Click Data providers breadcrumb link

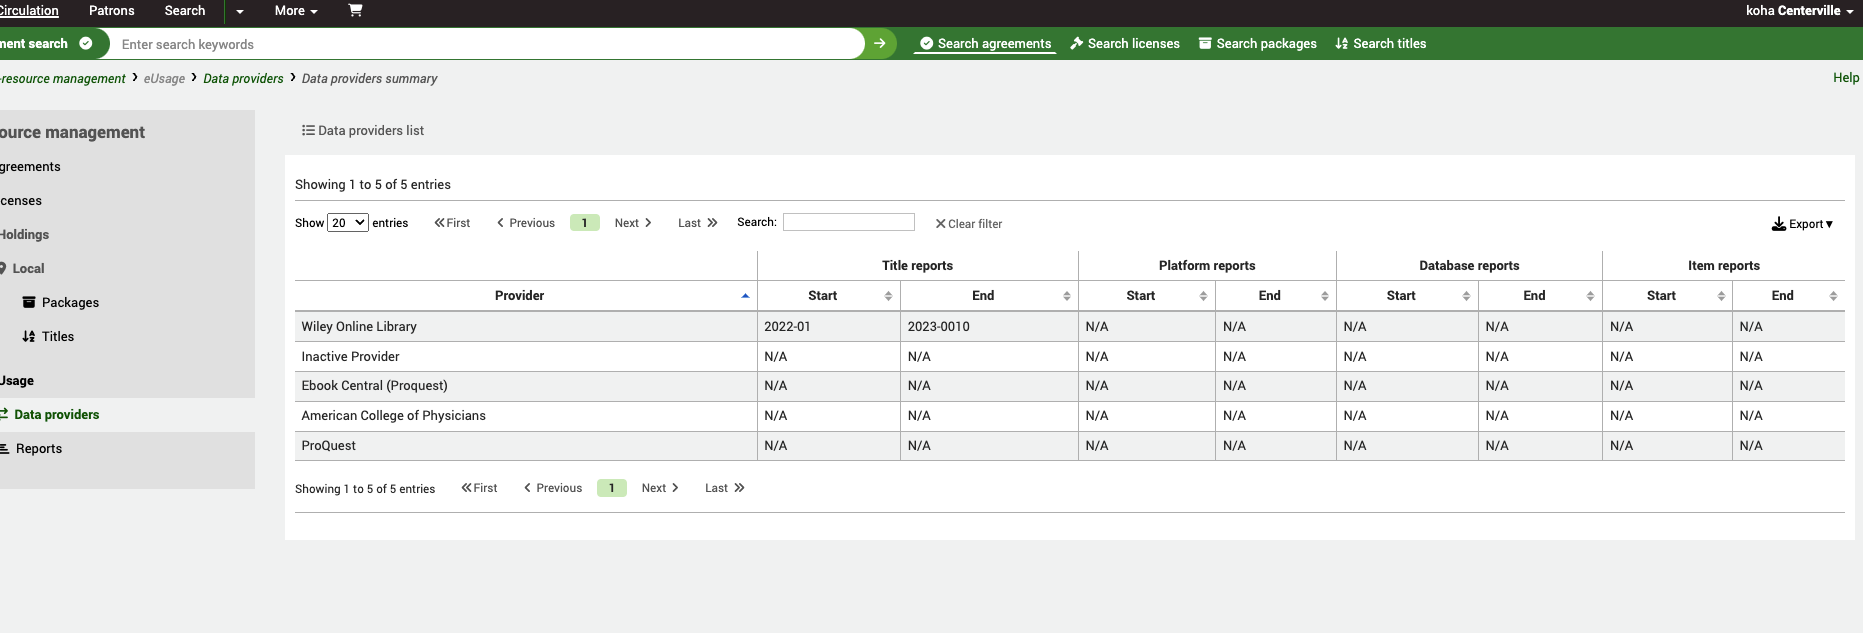coord(243,79)
